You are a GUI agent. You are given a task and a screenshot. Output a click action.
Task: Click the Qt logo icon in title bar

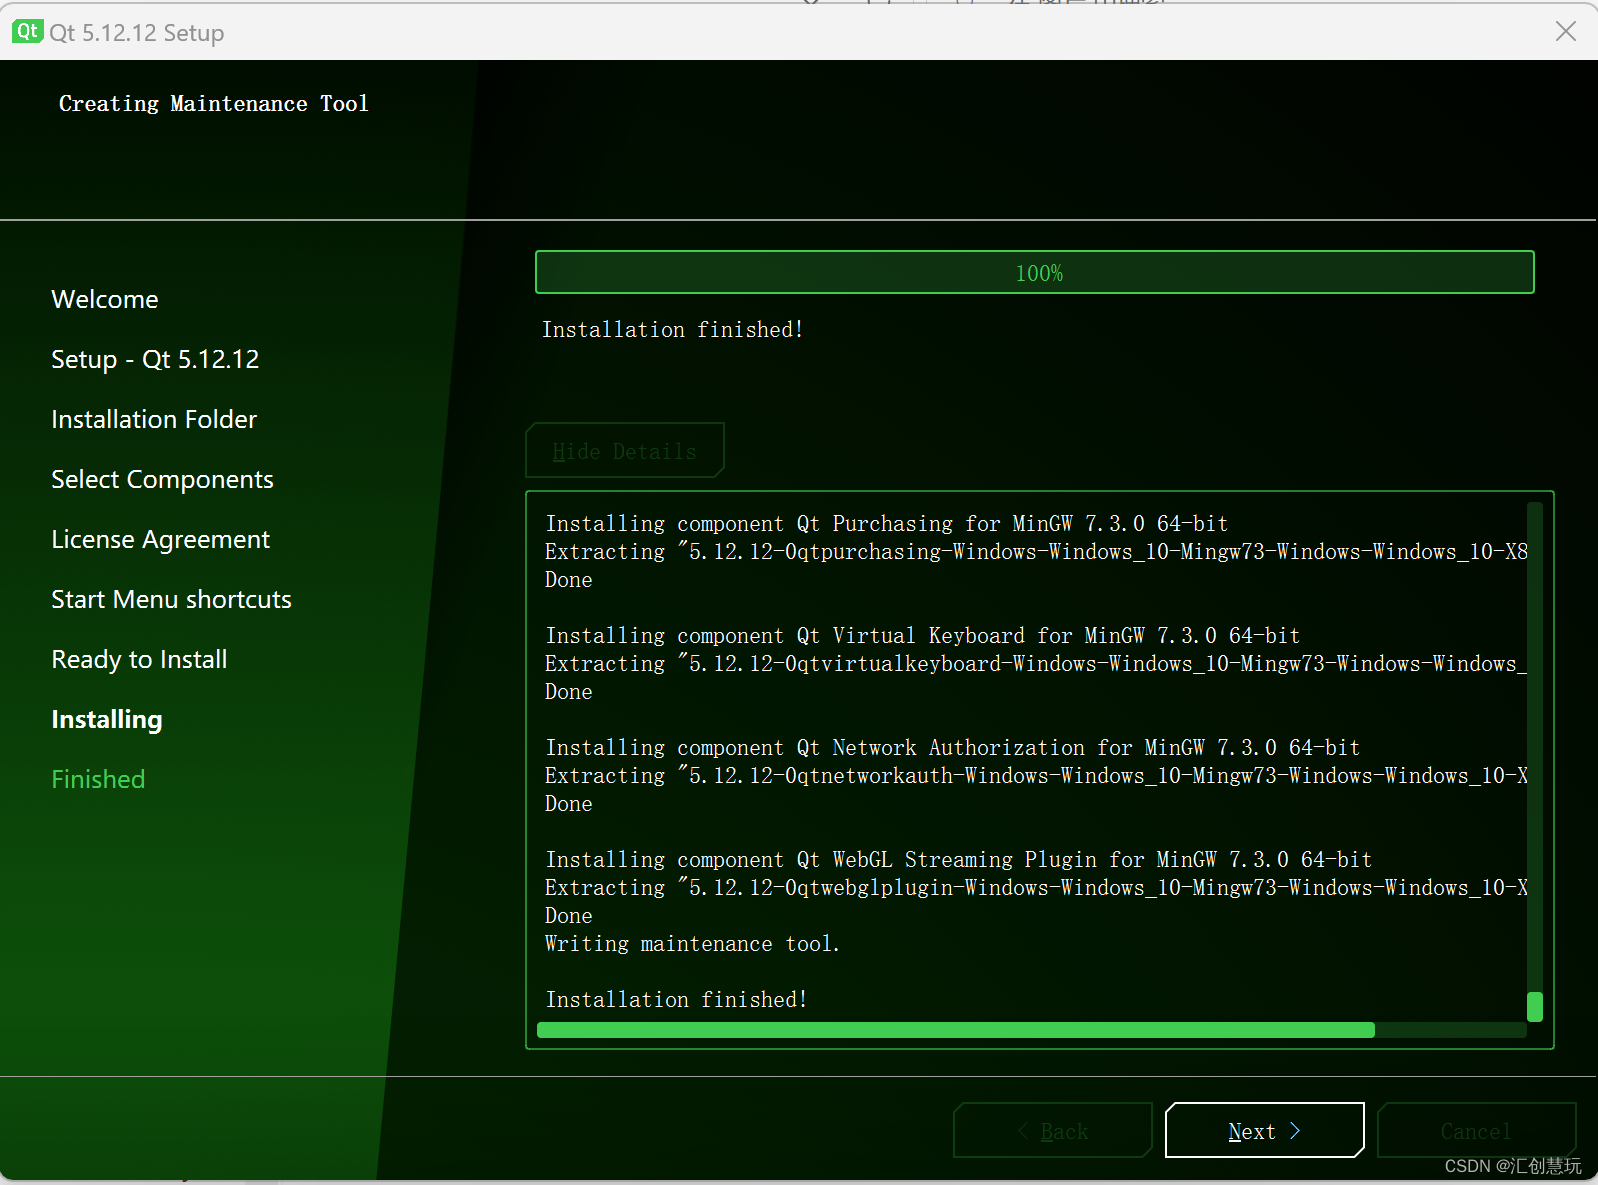(27, 32)
